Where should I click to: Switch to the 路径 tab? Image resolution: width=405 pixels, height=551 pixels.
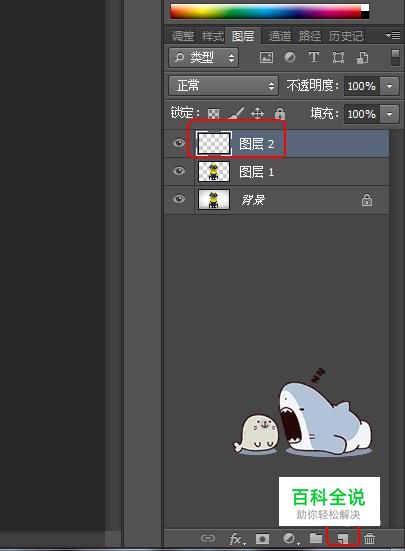(310, 36)
